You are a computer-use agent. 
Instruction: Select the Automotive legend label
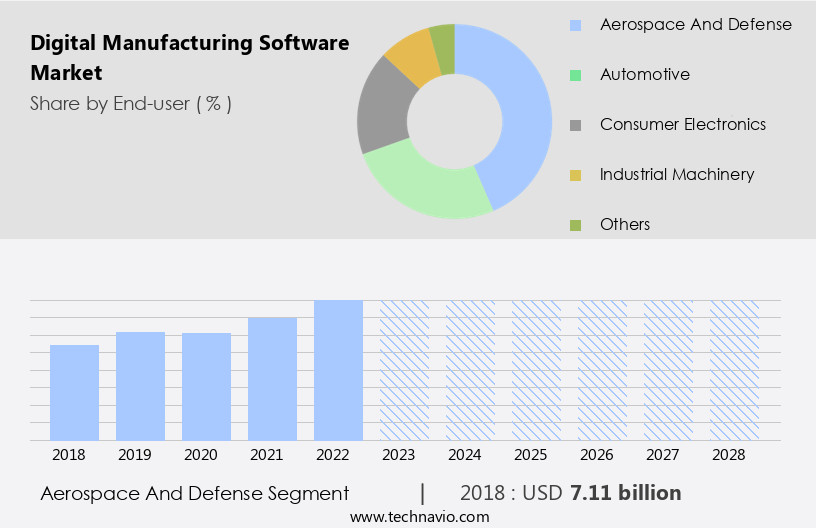coord(644,74)
